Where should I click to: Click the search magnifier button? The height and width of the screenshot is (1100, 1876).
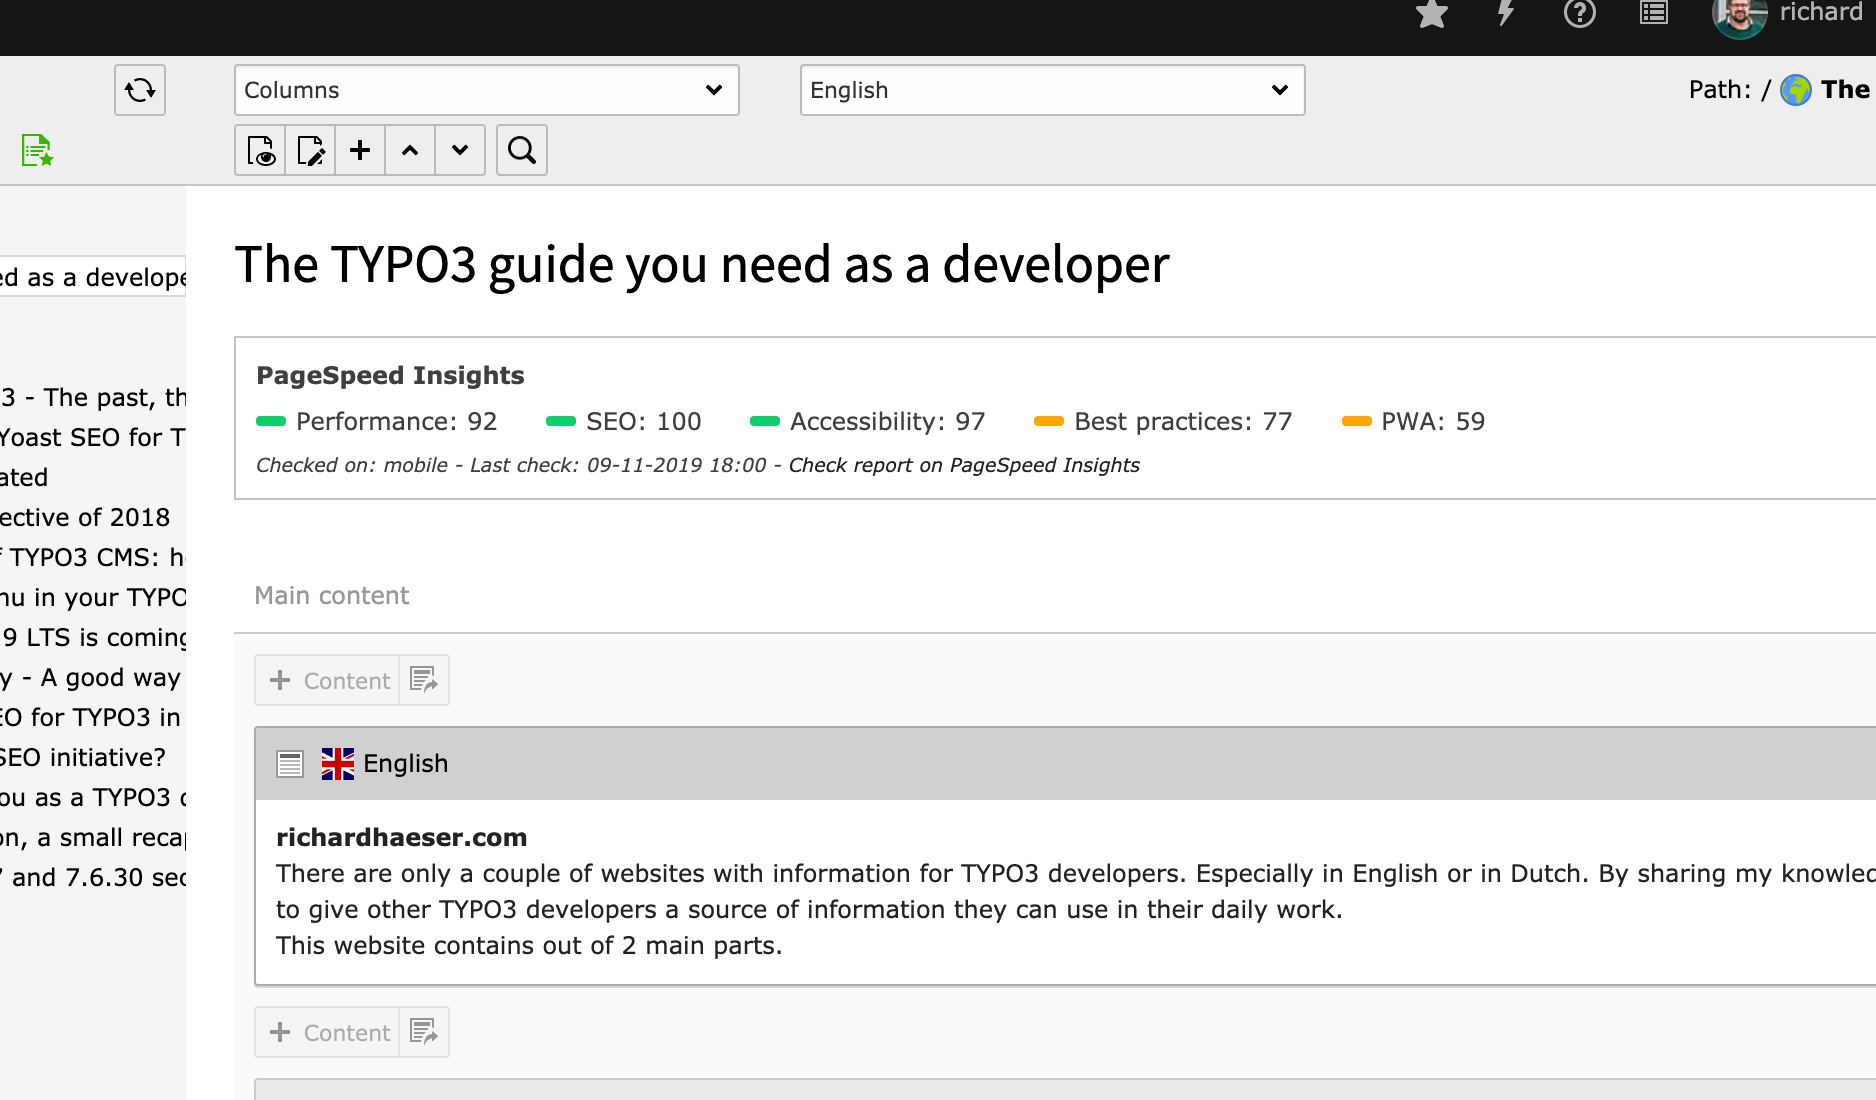point(522,150)
